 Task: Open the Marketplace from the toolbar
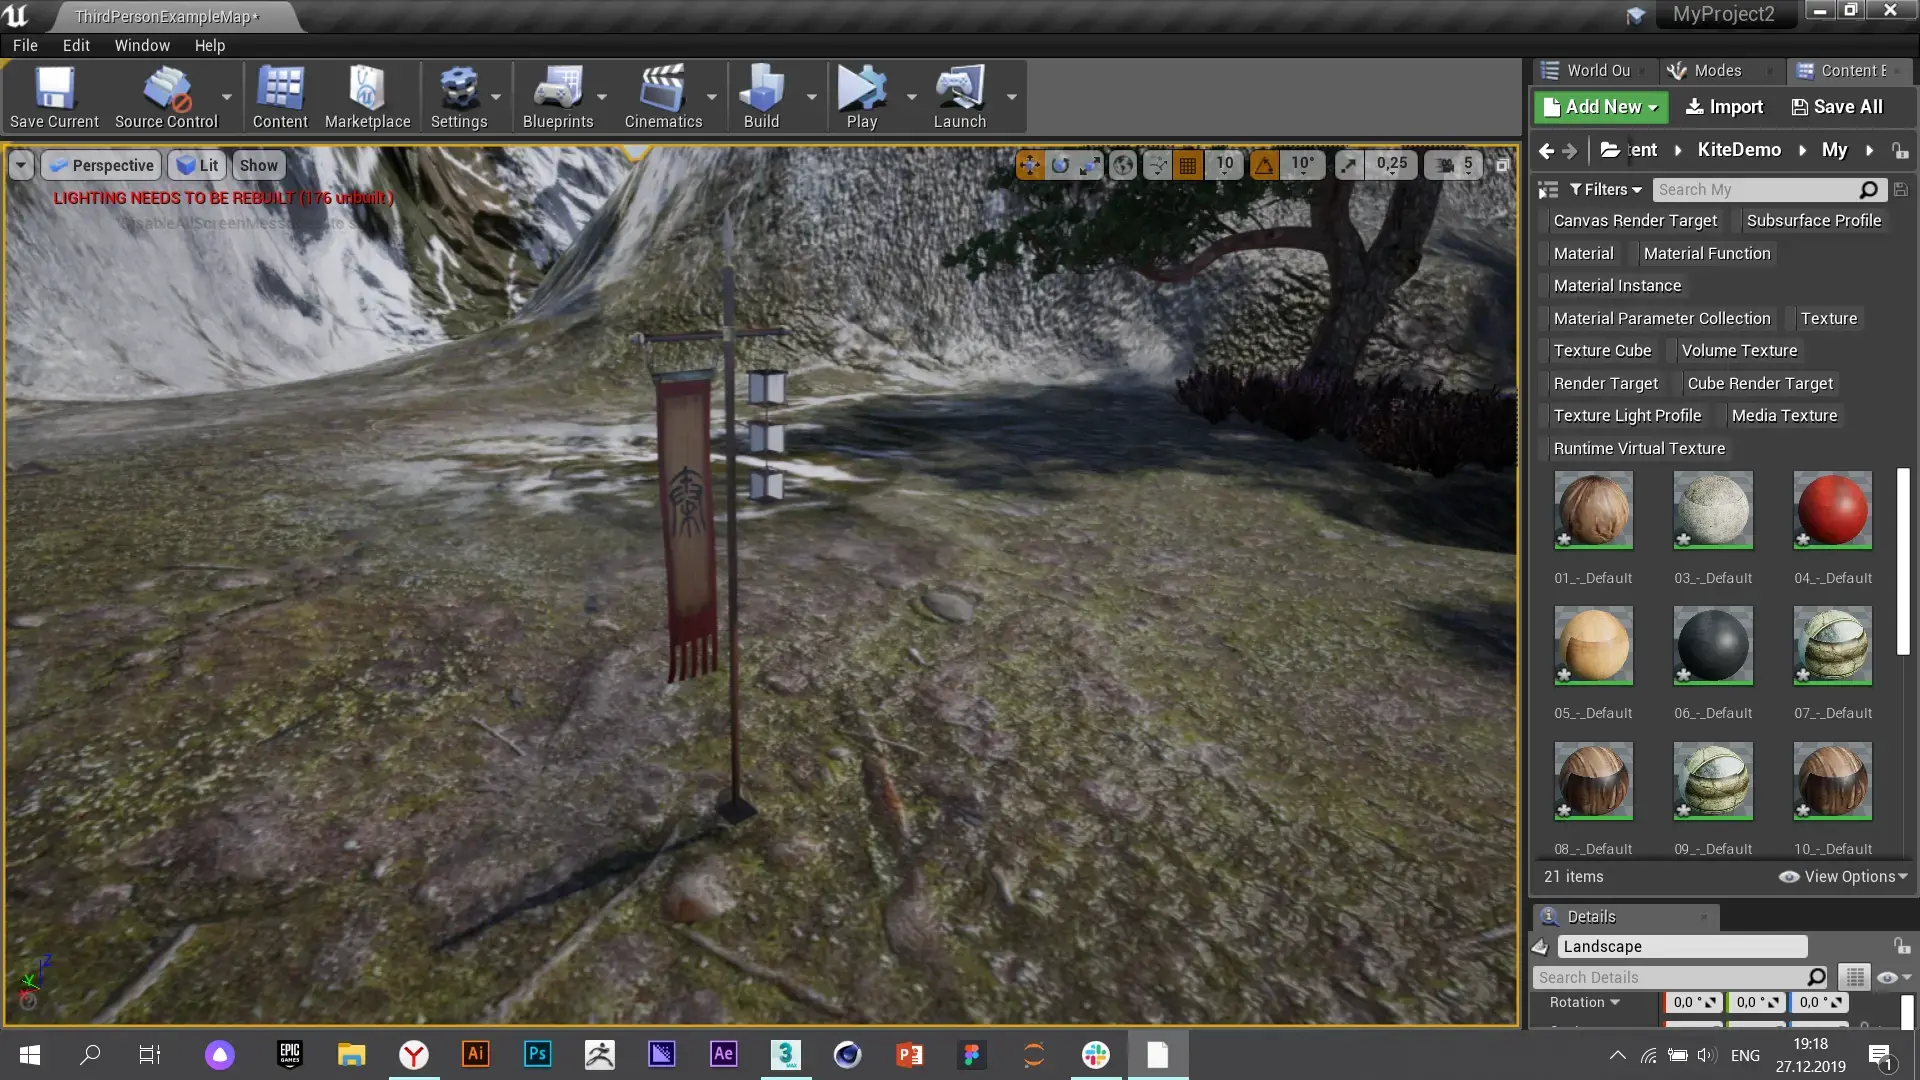click(367, 97)
